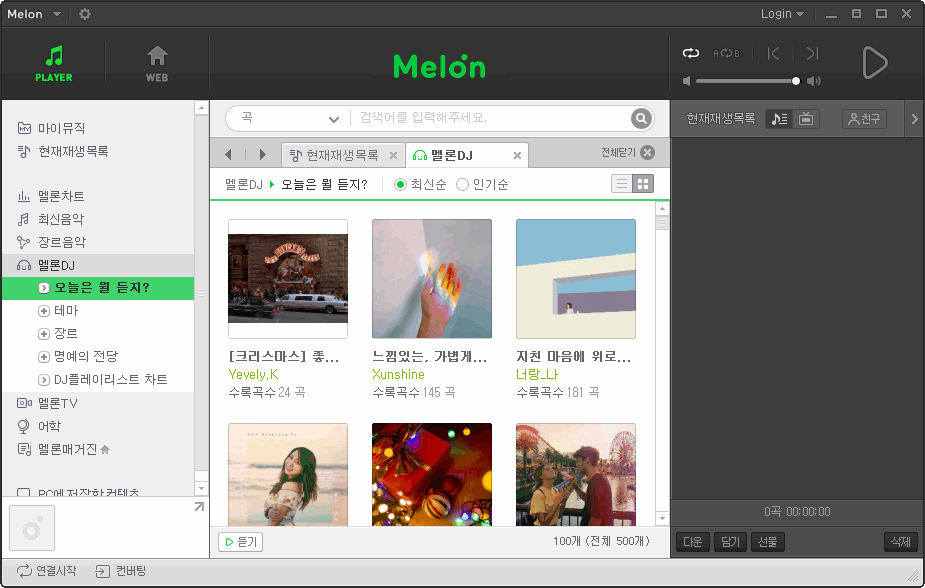
Task: Enable repeat playback mode
Action: (689, 54)
